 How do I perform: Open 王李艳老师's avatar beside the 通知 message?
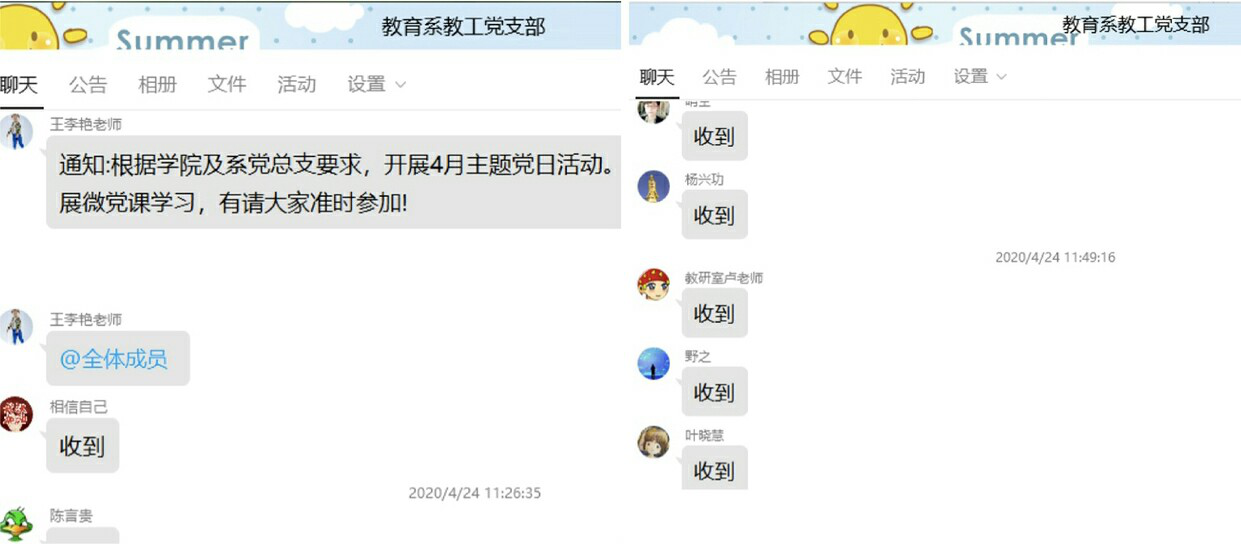click(x=16, y=131)
